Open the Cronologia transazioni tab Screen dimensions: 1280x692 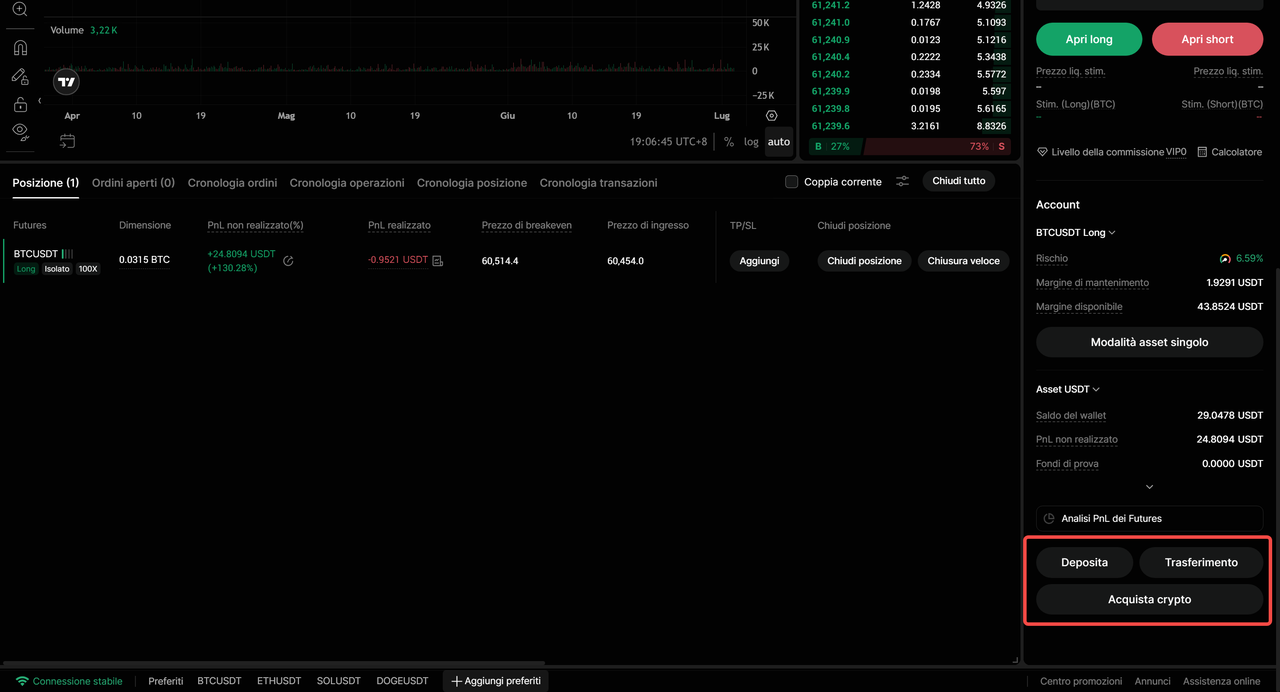tap(598, 183)
